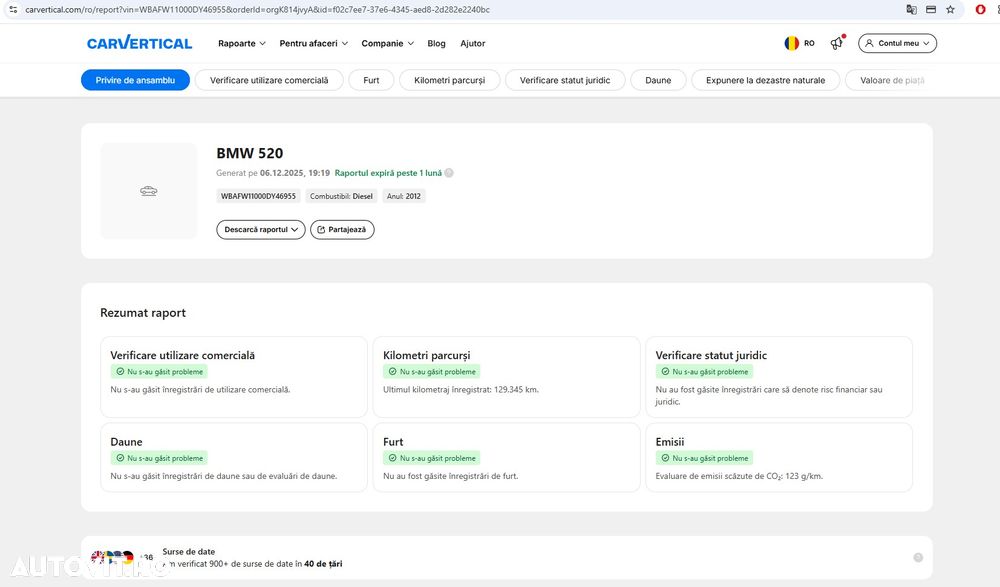1000x587 pixels.
Task: Expand the Pentru afaceri menu
Action: coord(313,43)
